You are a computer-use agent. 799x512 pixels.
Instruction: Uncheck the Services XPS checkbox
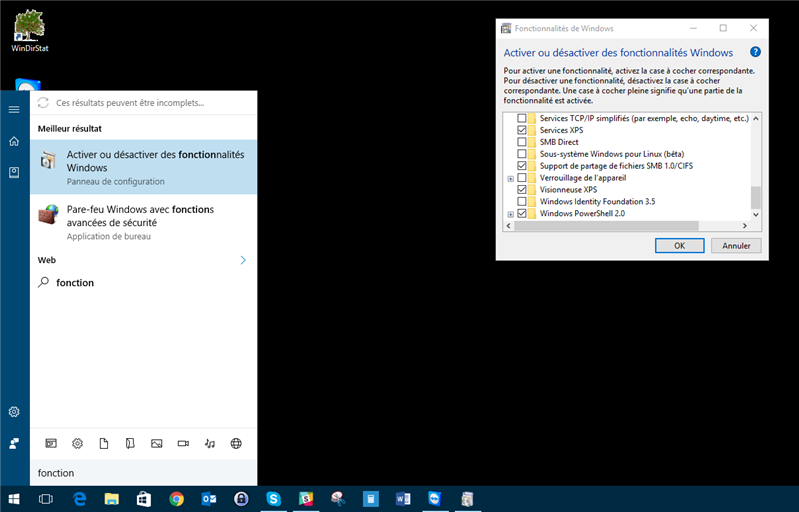522,130
